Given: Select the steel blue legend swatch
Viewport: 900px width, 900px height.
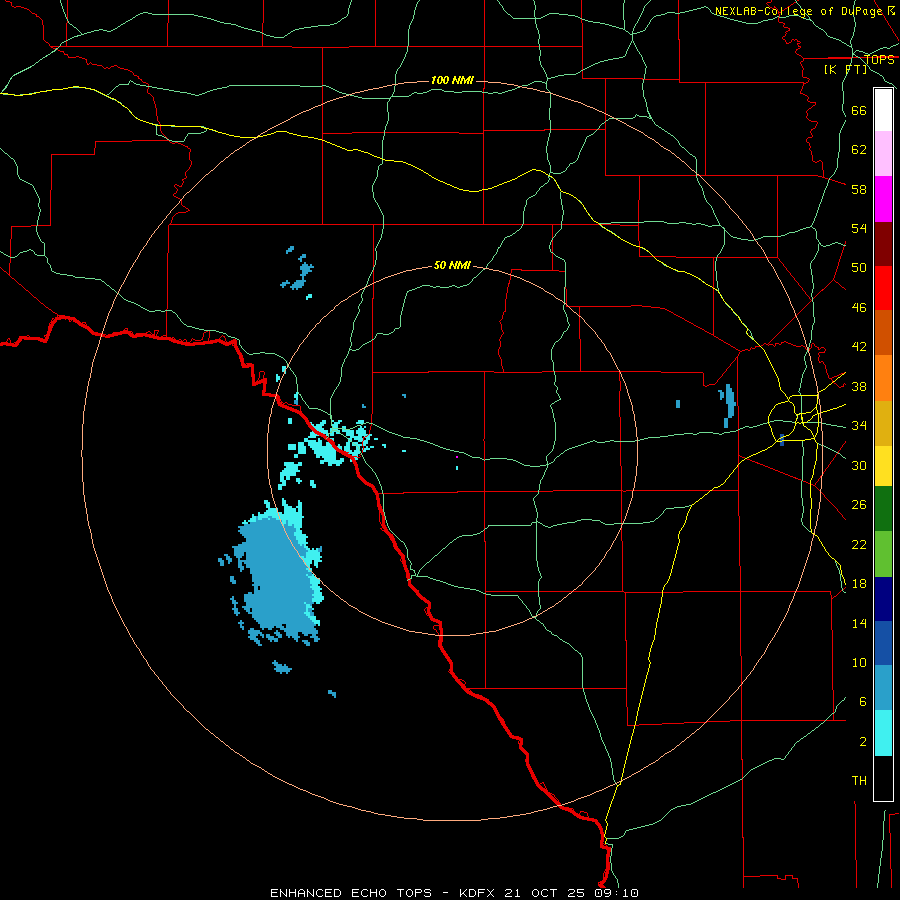Looking at the screenshot, I should click(x=883, y=688).
